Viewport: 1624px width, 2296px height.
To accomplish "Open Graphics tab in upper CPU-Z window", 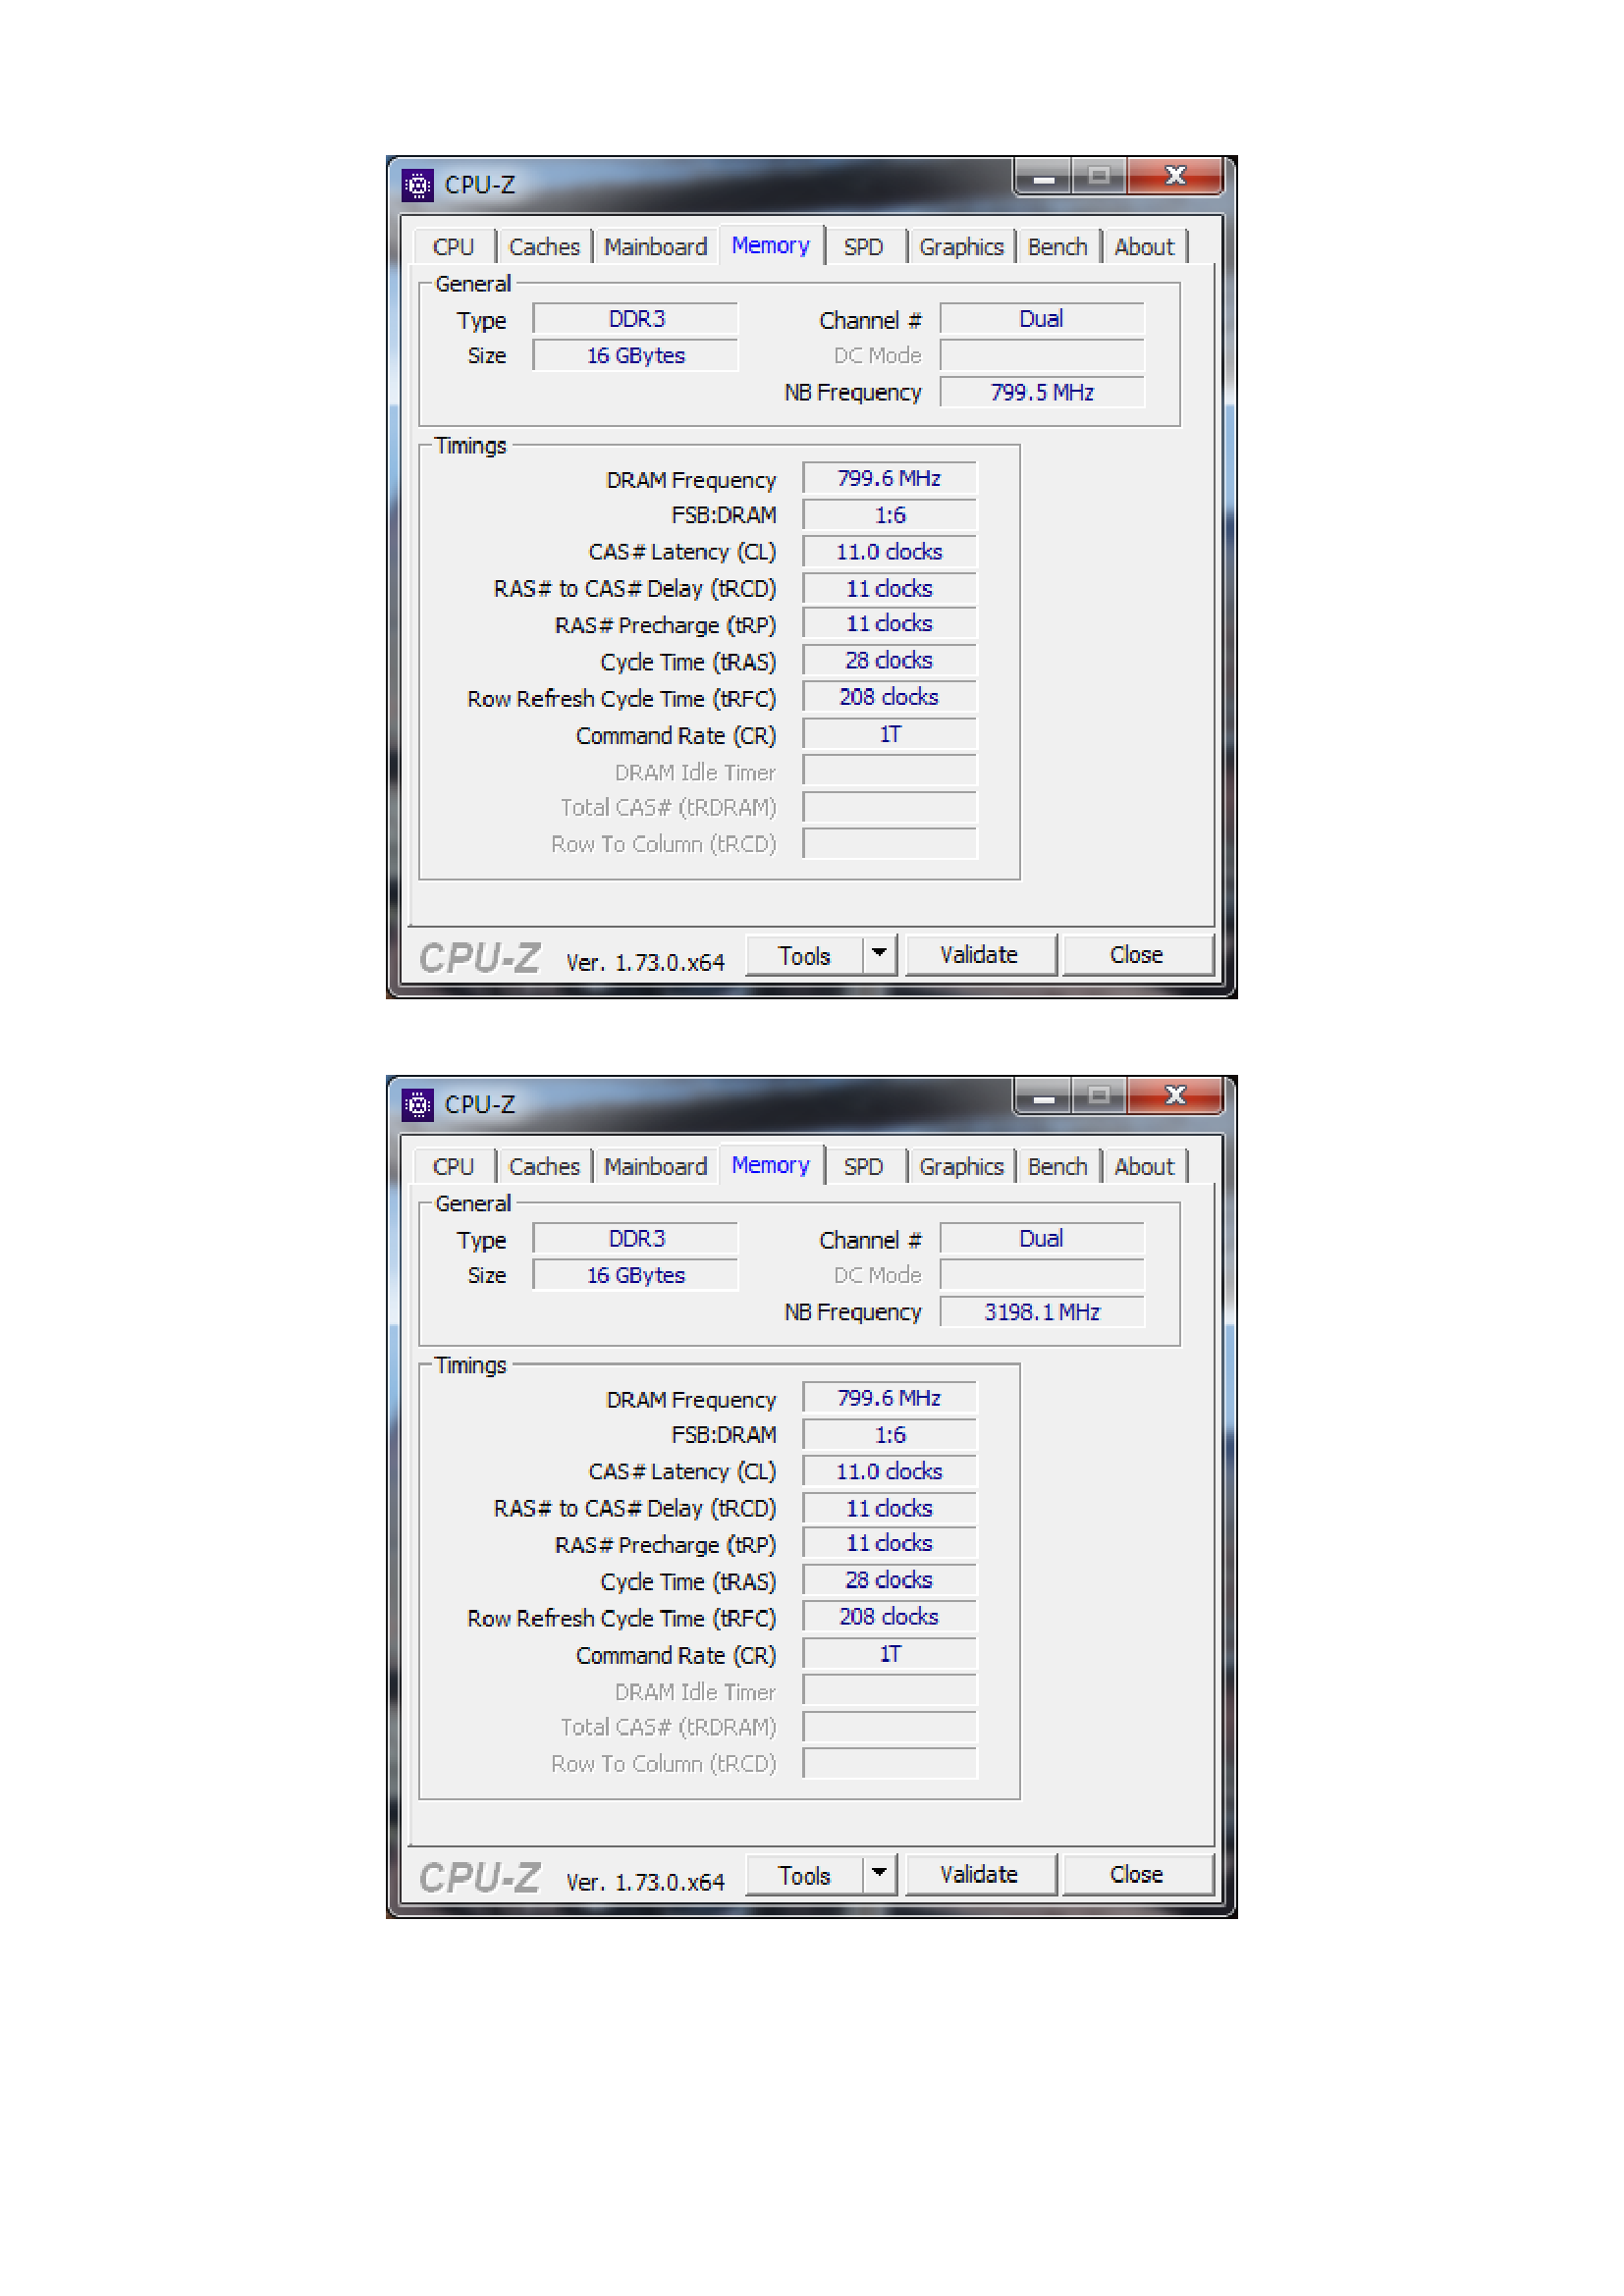I will (962, 247).
